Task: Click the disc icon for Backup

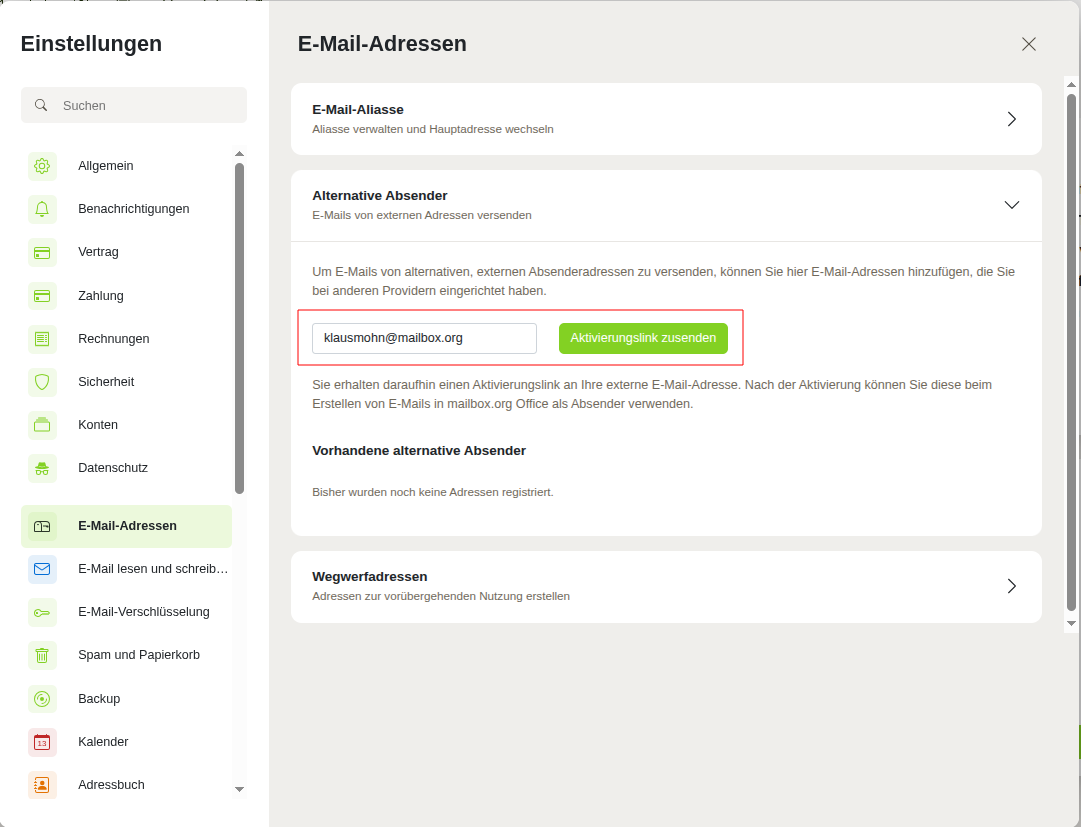Action: pos(42,699)
